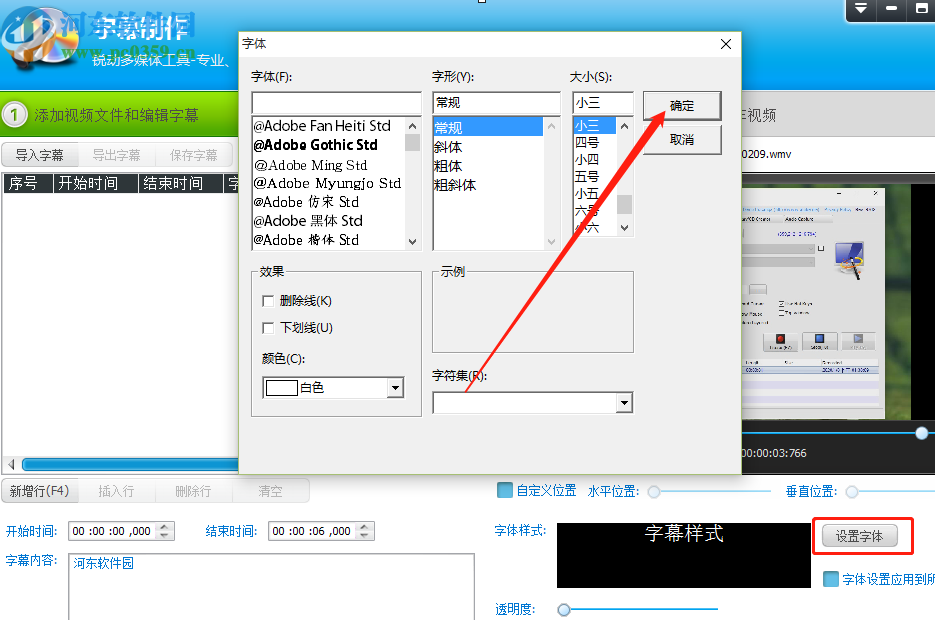Click the 序号 column header
Image resolution: width=935 pixels, height=620 pixels.
[28, 184]
